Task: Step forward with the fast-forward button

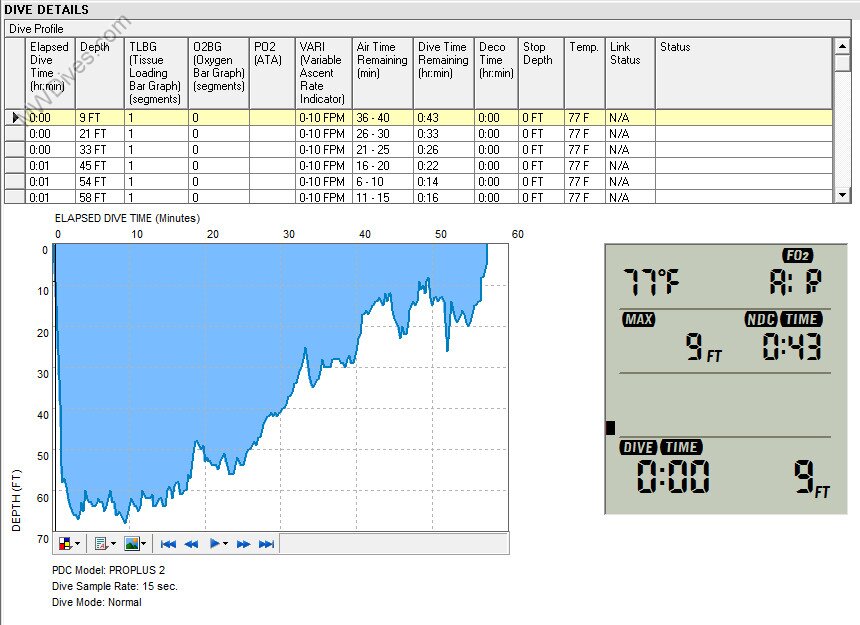Action: [243, 544]
